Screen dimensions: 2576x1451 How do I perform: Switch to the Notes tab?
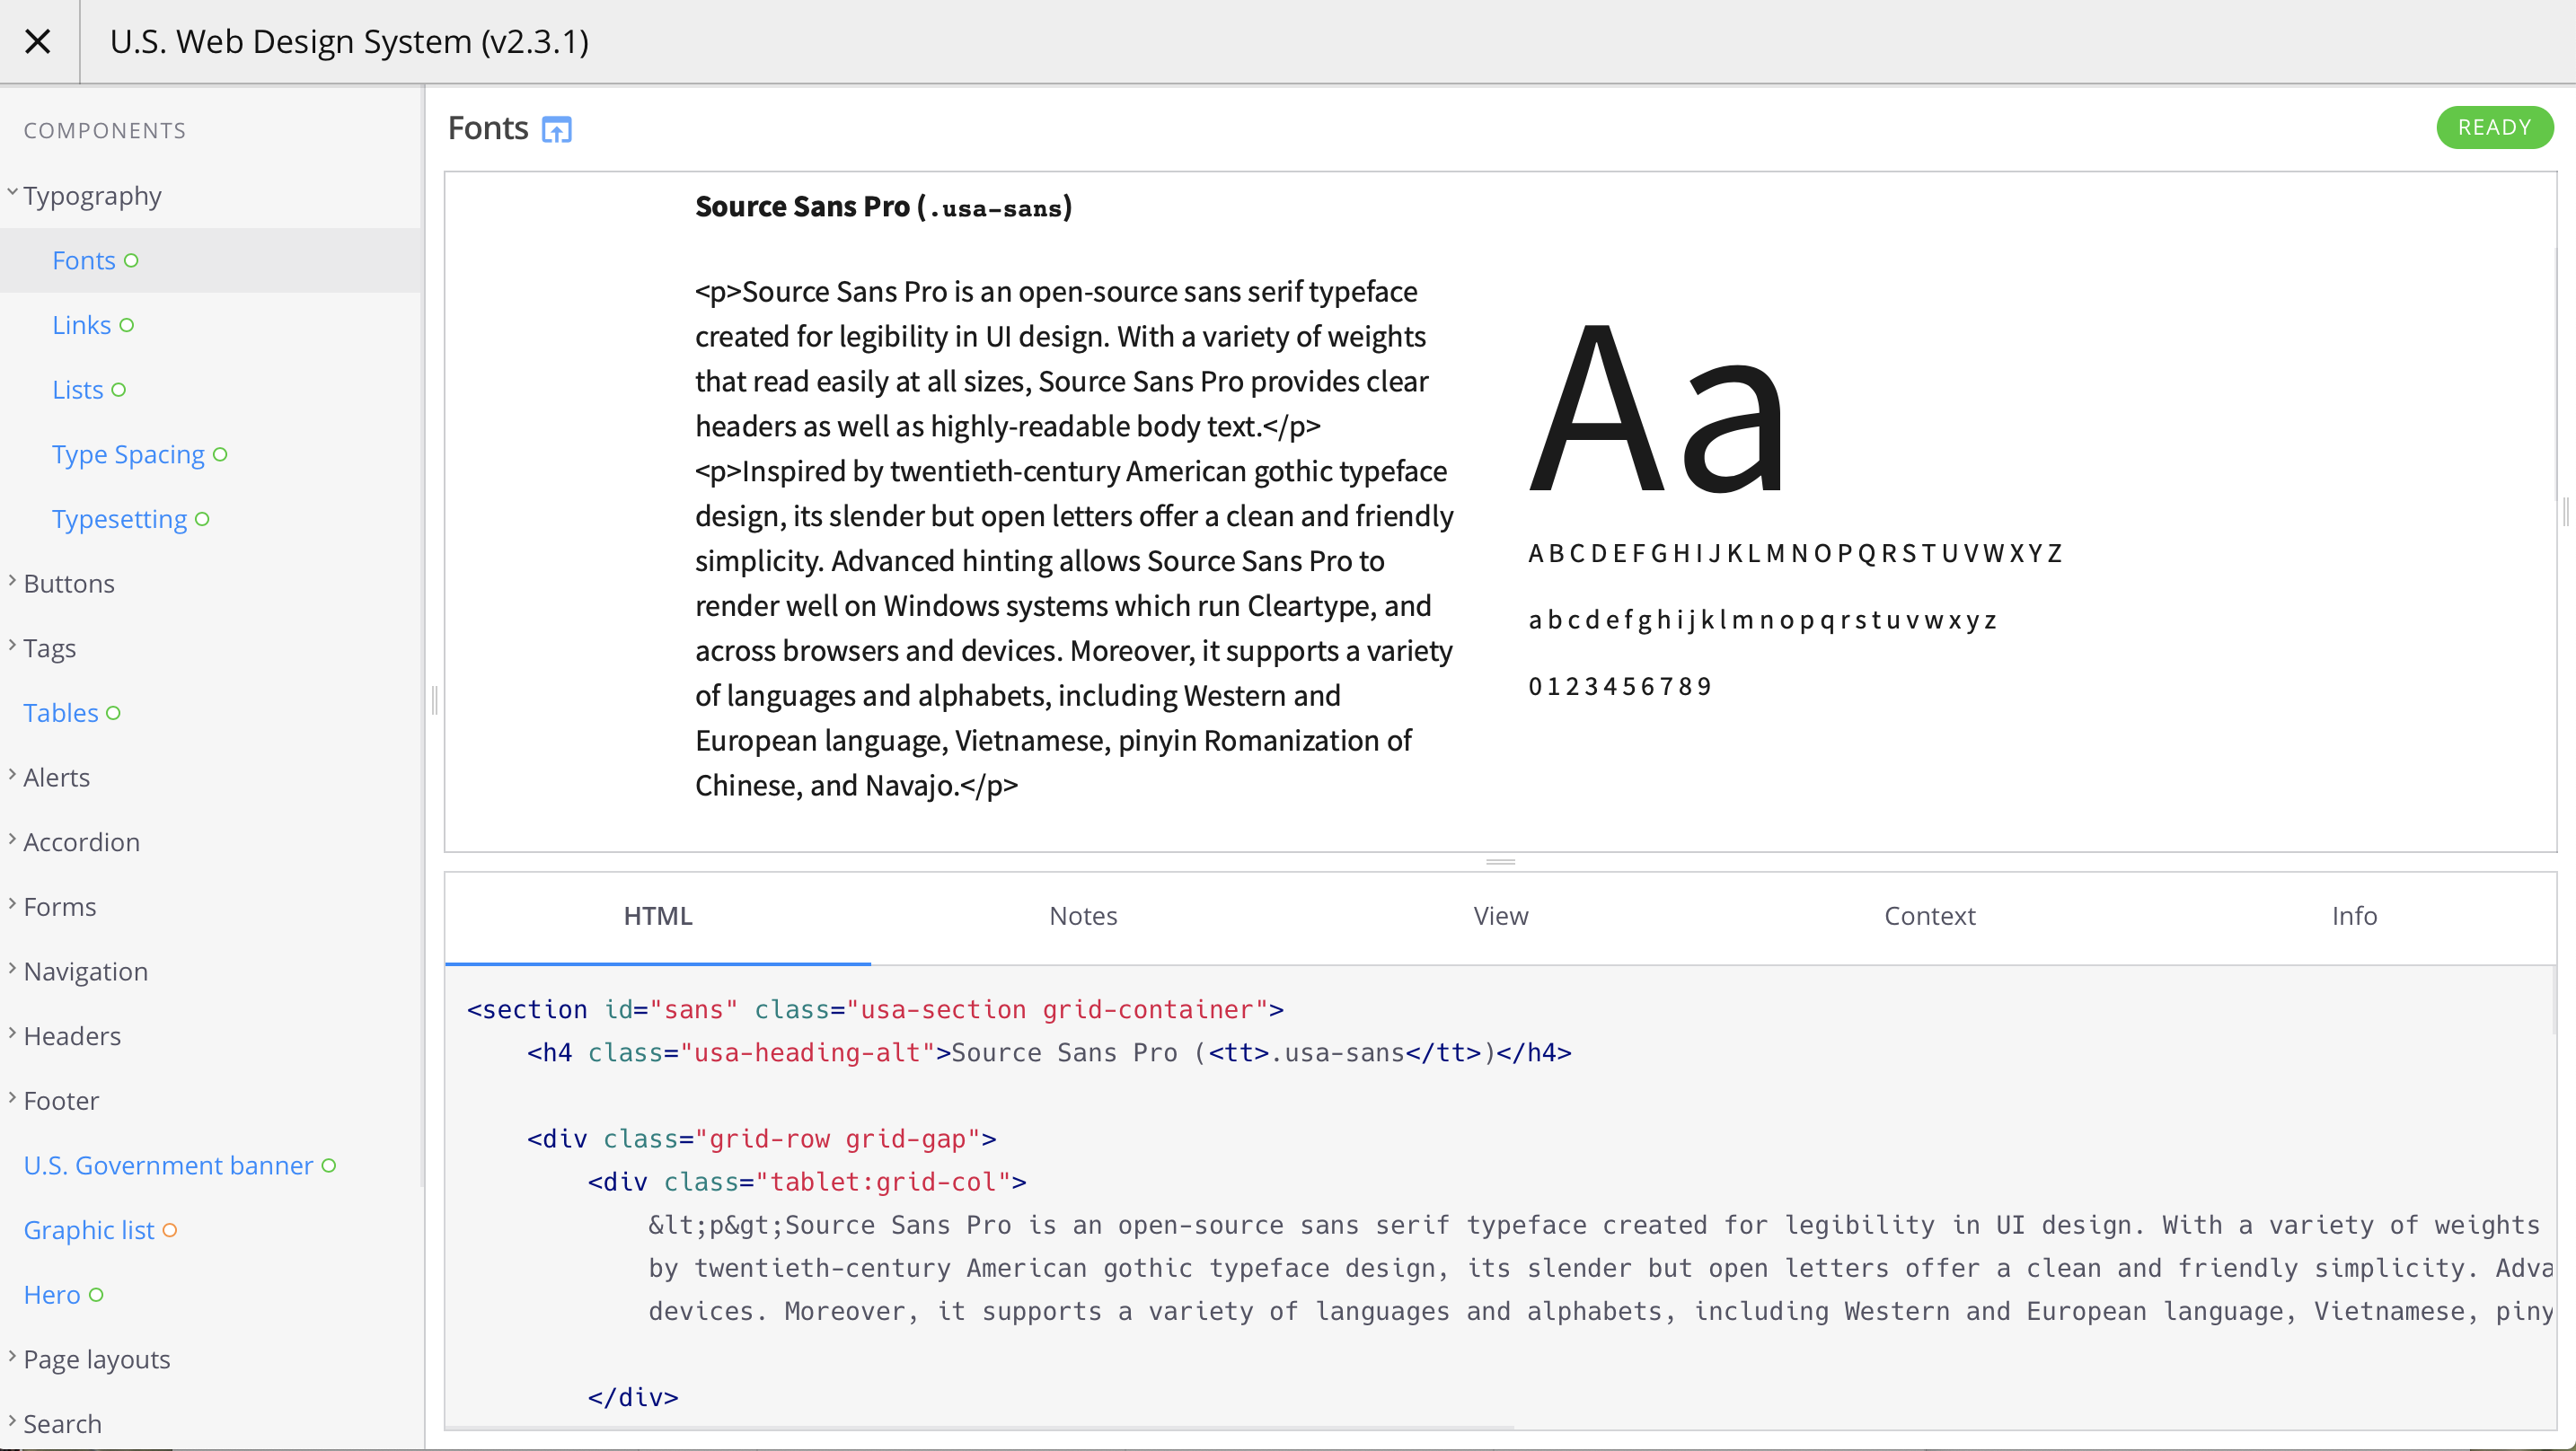tap(1083, 916)
